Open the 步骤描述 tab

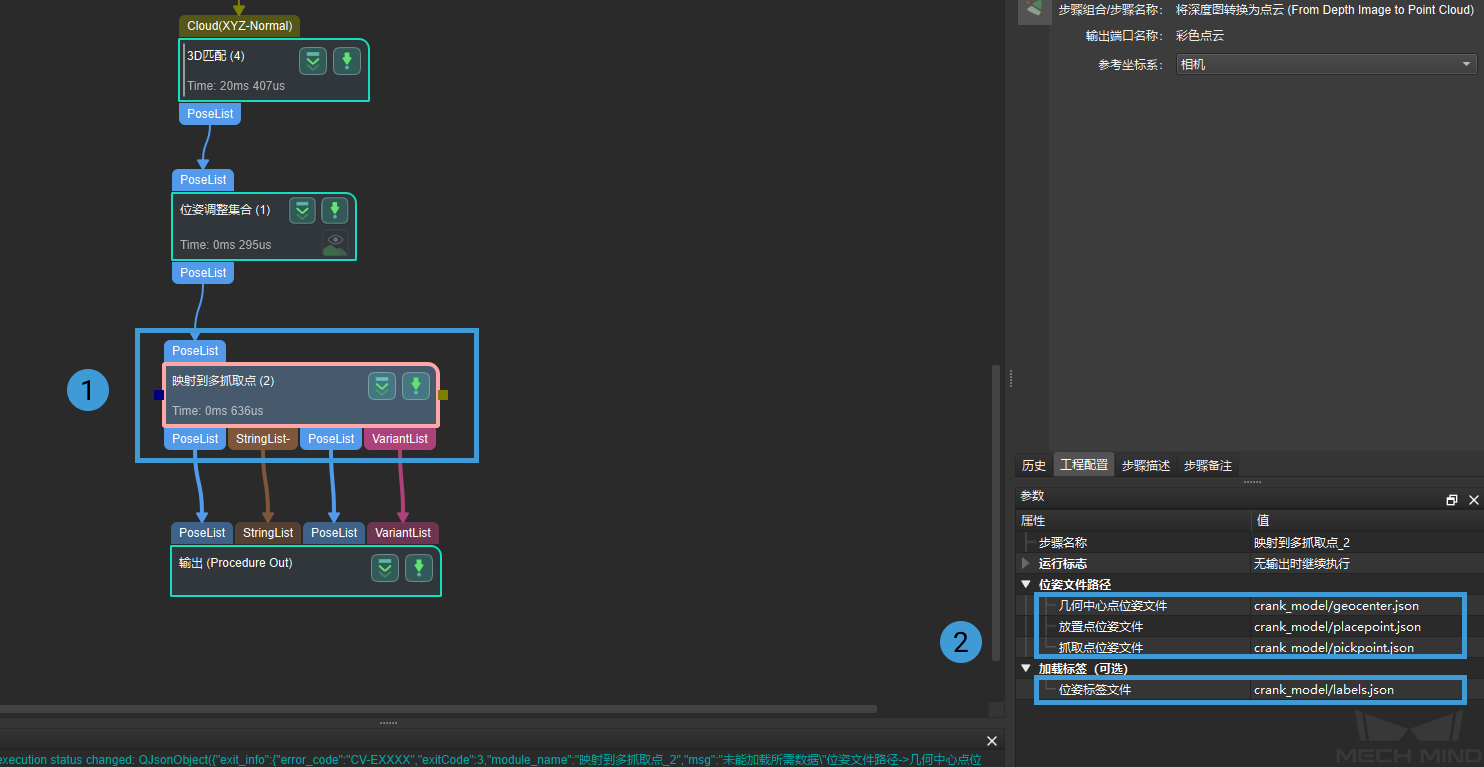pyautogui.click(x=1146, y=465)
